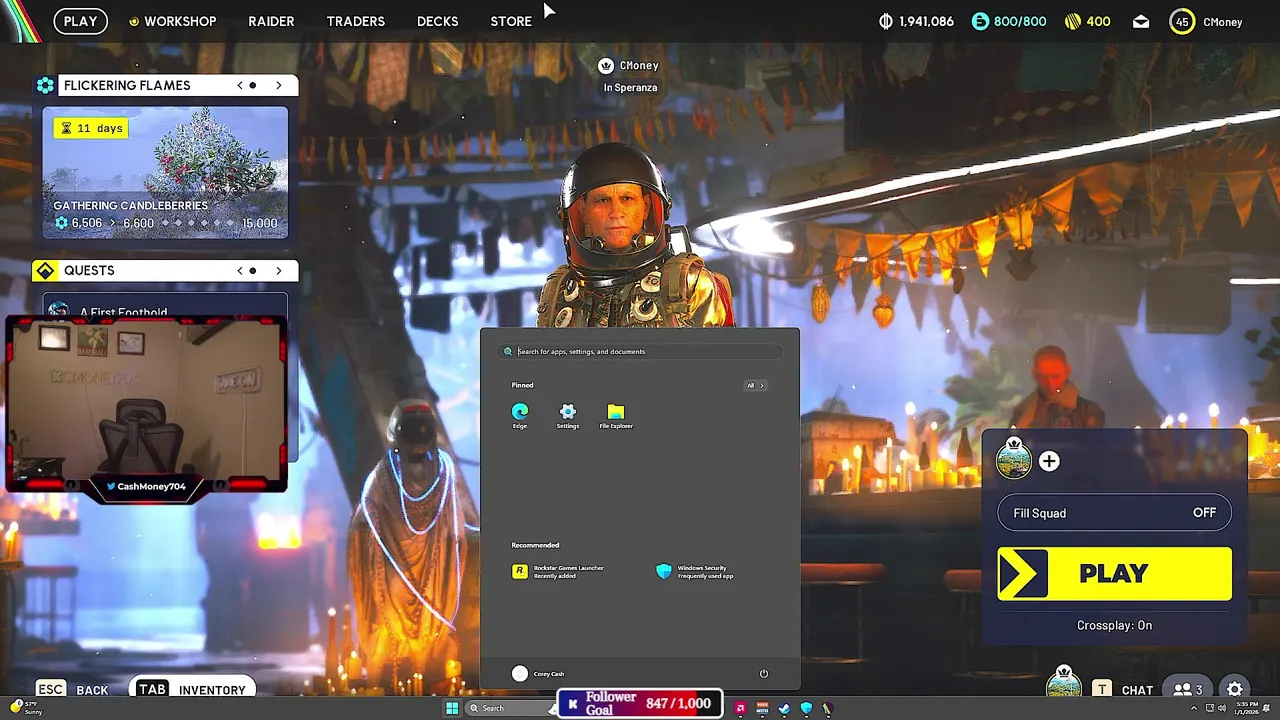
Task: Open the AMD software taskbar icon
Action: [740, 708]
